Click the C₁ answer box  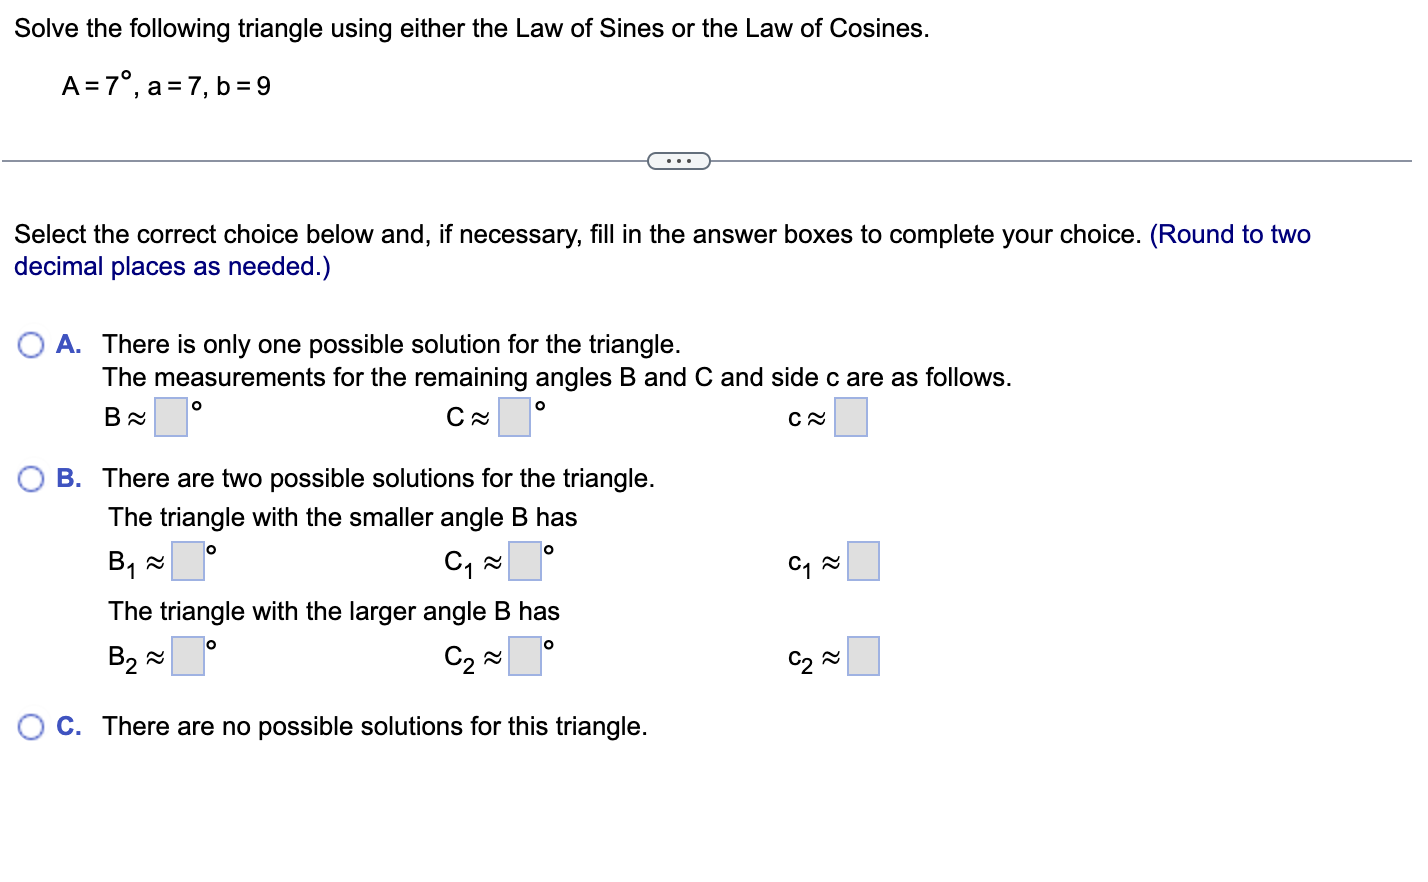[x=525, y=561]
